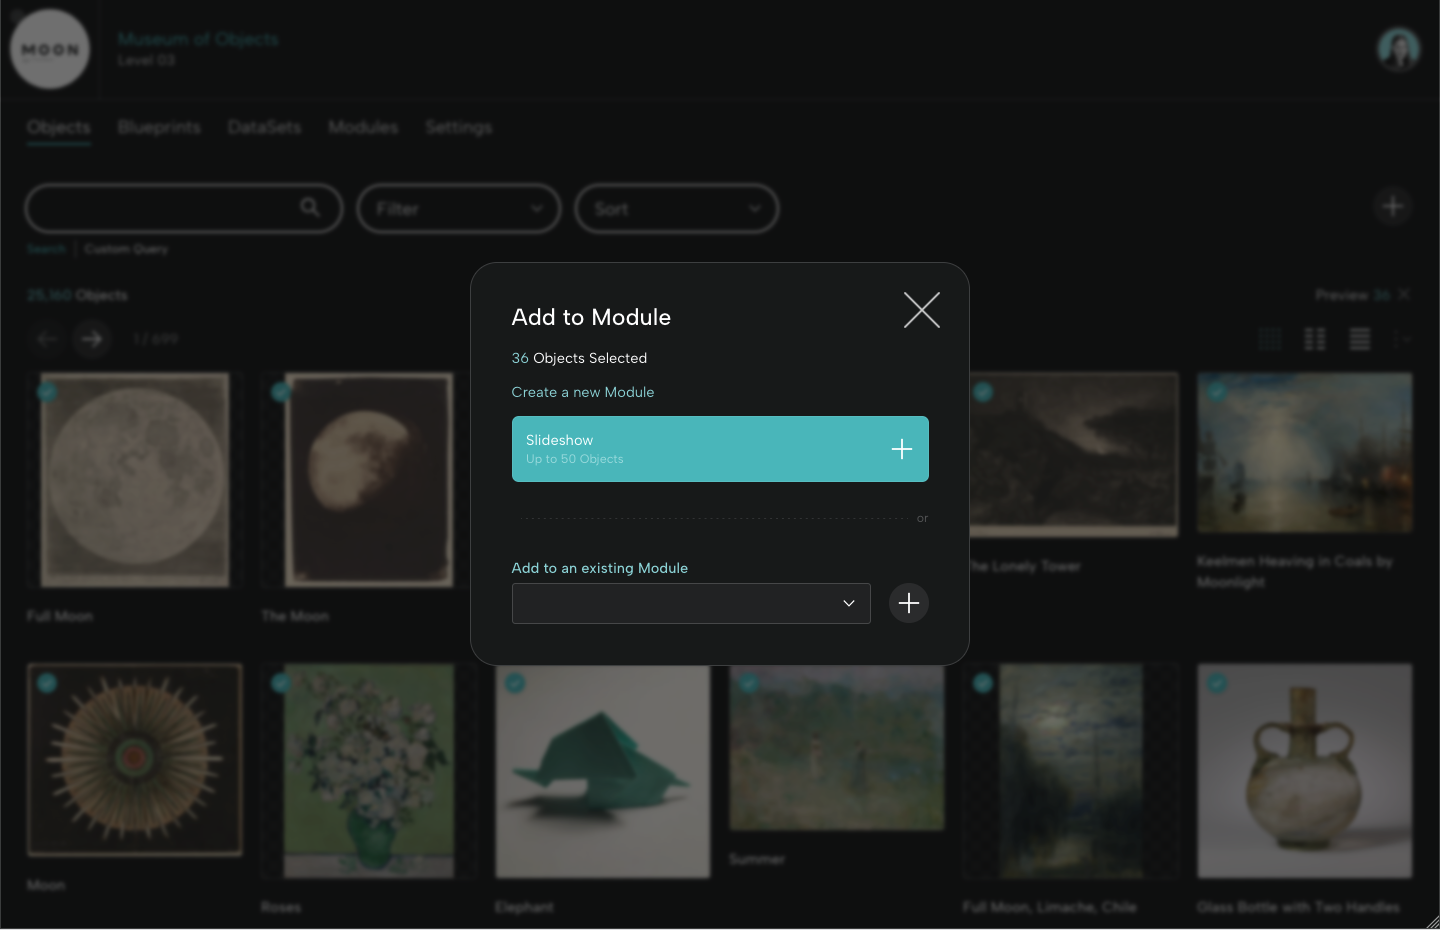The image size is (1440, 930).
Task: Open the user profile avatar
Action: [1398, 48]
